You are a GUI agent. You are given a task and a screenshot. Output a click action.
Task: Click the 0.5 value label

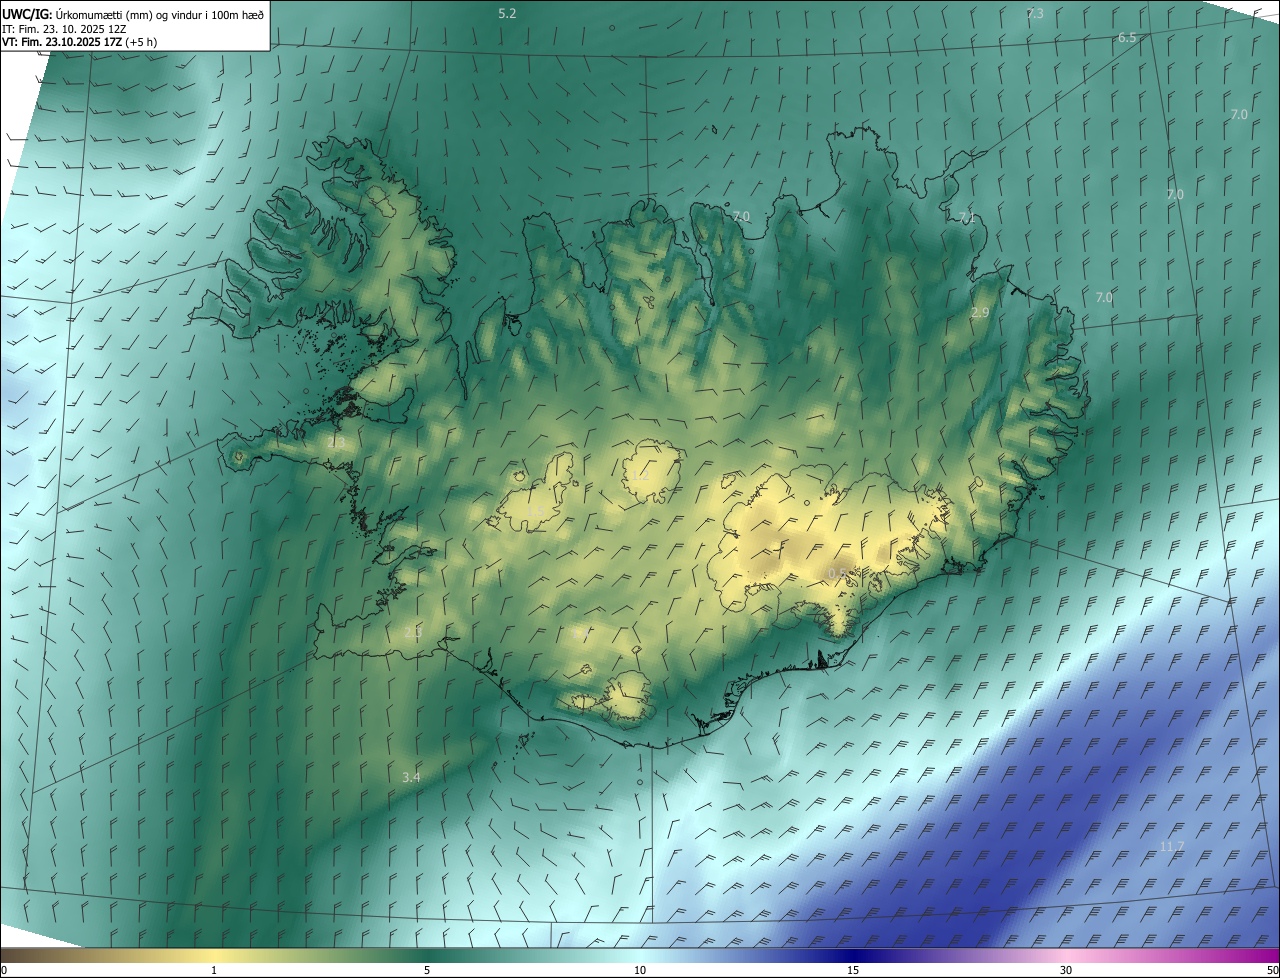pyautogui.click(x=838, y=573)
